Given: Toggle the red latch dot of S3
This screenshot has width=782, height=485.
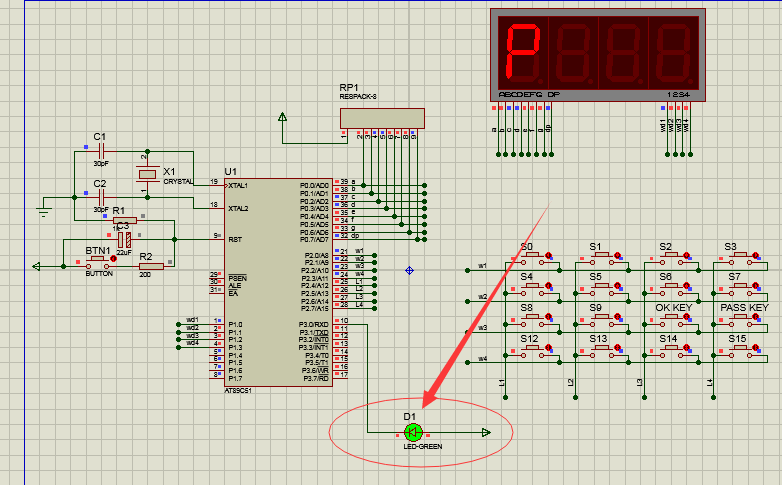Looking at the screenshot, I should tap(755, 255).
